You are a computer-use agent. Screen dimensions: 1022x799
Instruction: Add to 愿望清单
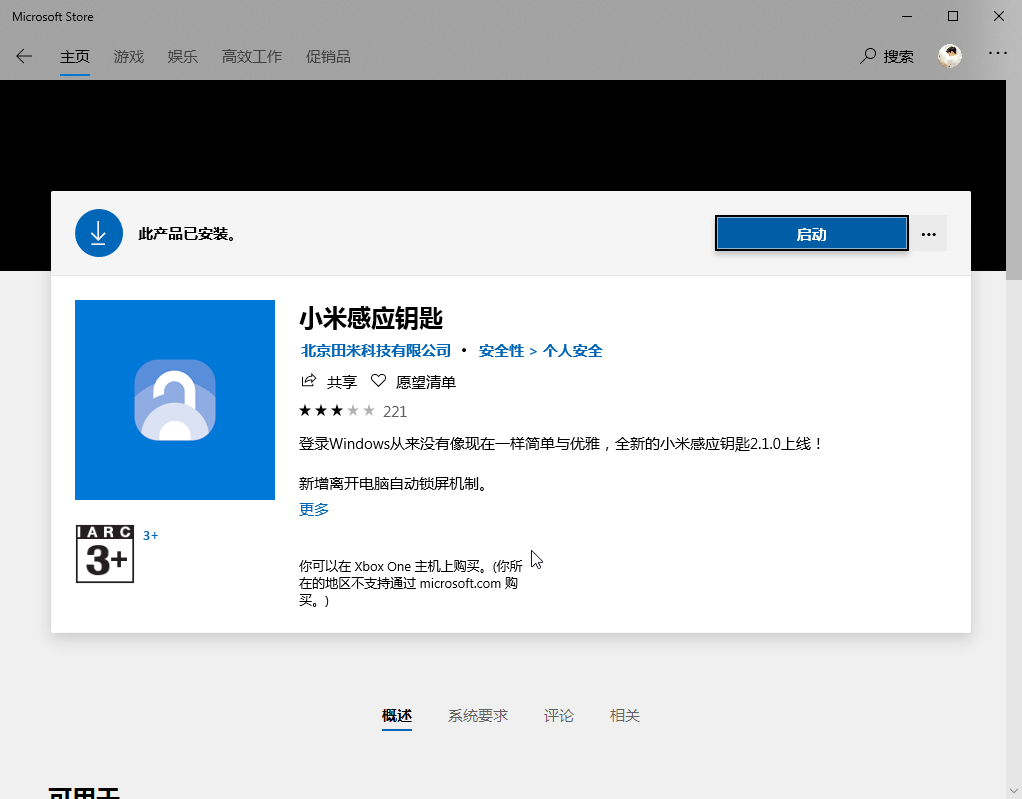[x=426, y=382]
